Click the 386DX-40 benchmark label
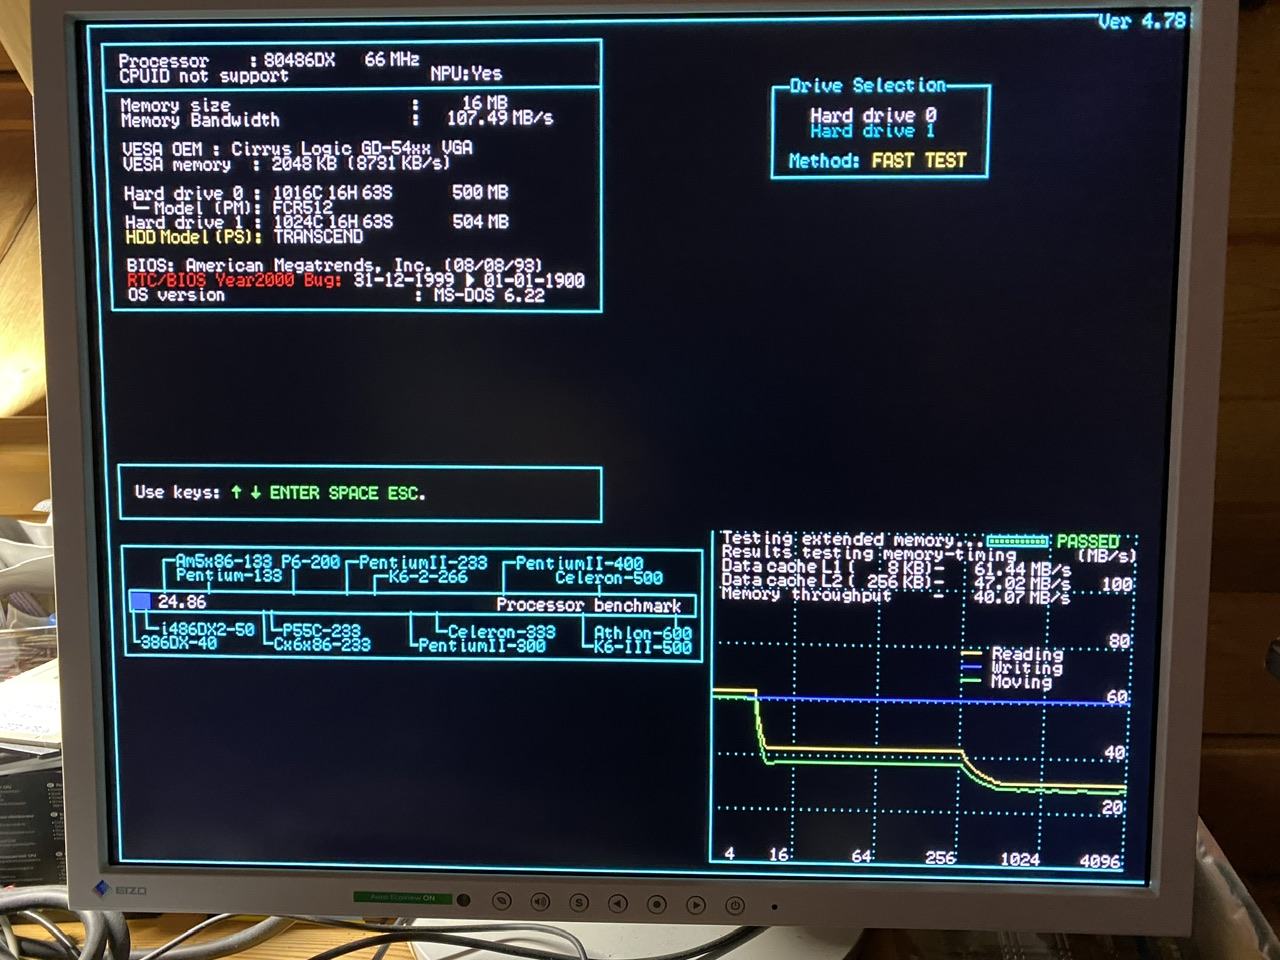This screenshot has width=1280, height=960. tap(179, 643)
